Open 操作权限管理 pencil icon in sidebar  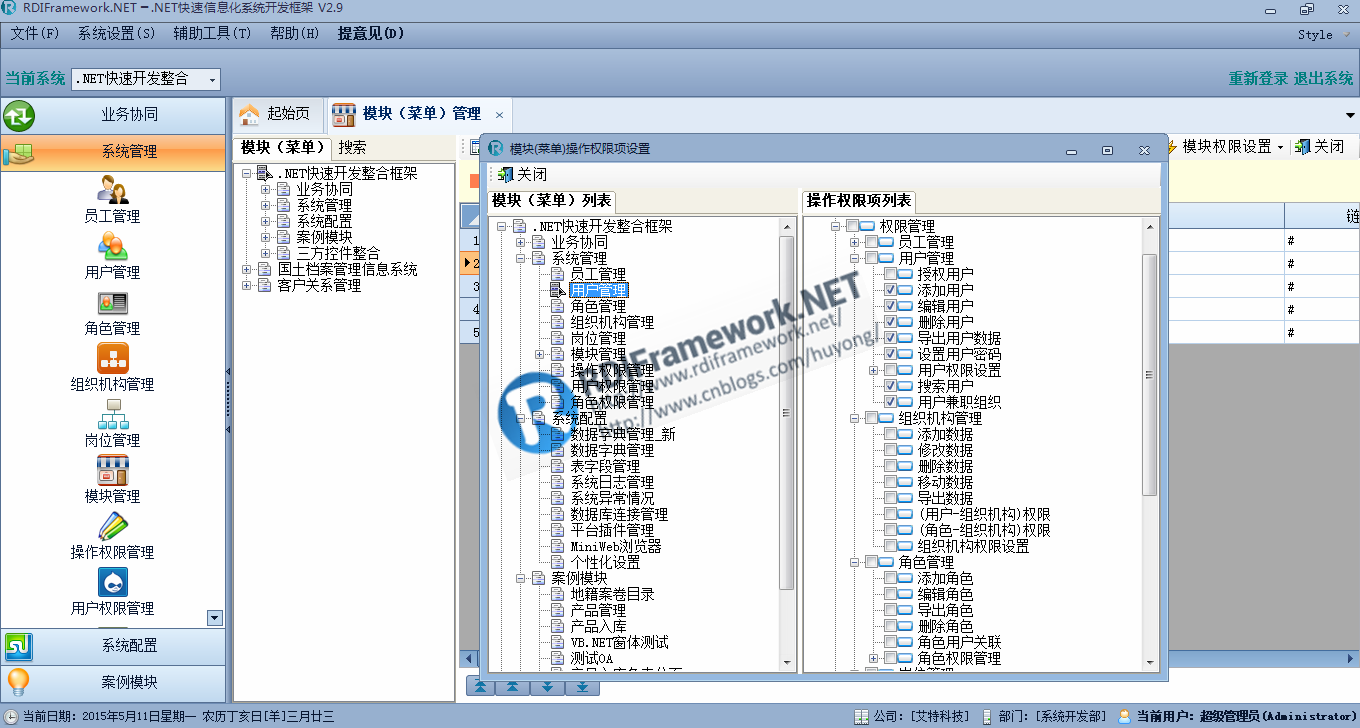click(112, 526)
